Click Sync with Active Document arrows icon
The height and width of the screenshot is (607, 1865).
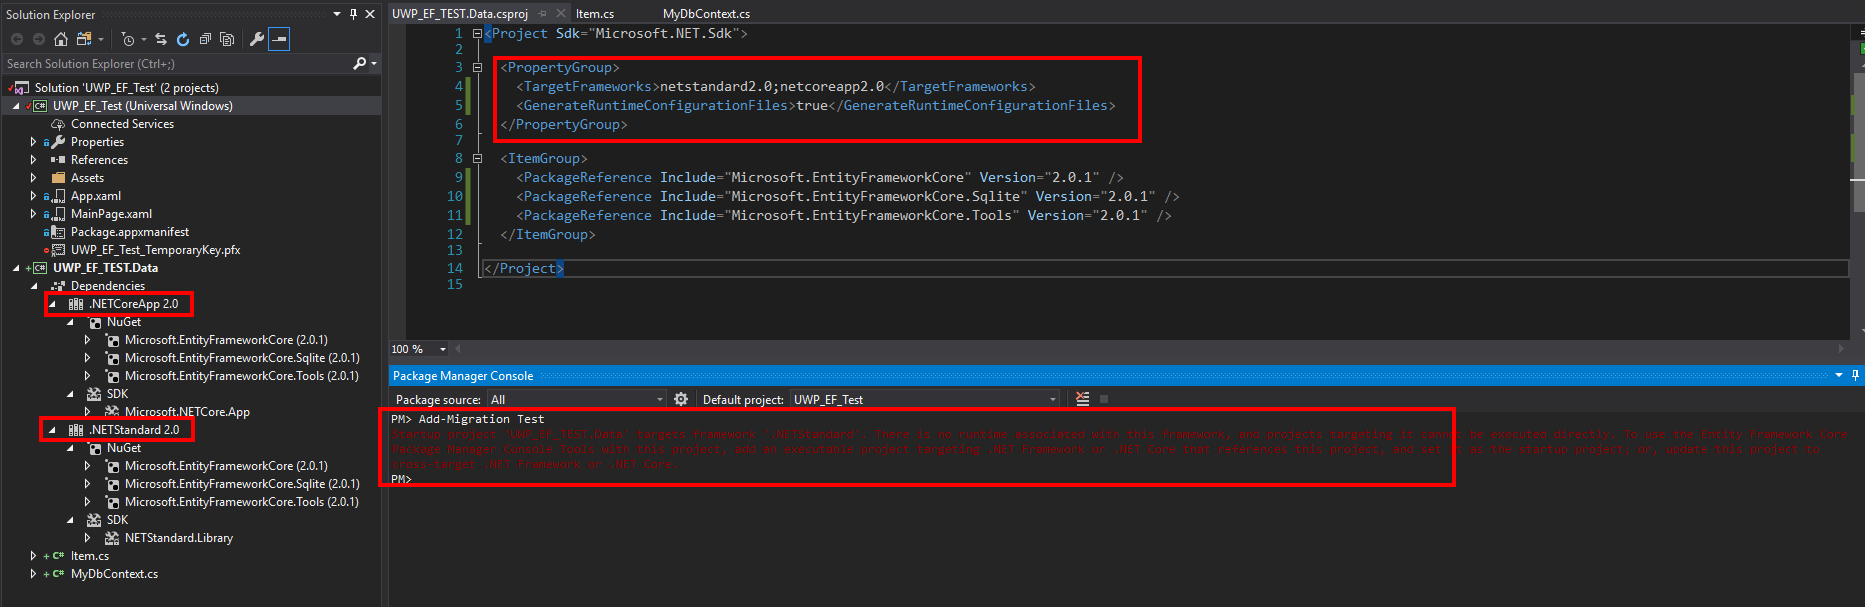pyautogui.click(x=161, y=39)
